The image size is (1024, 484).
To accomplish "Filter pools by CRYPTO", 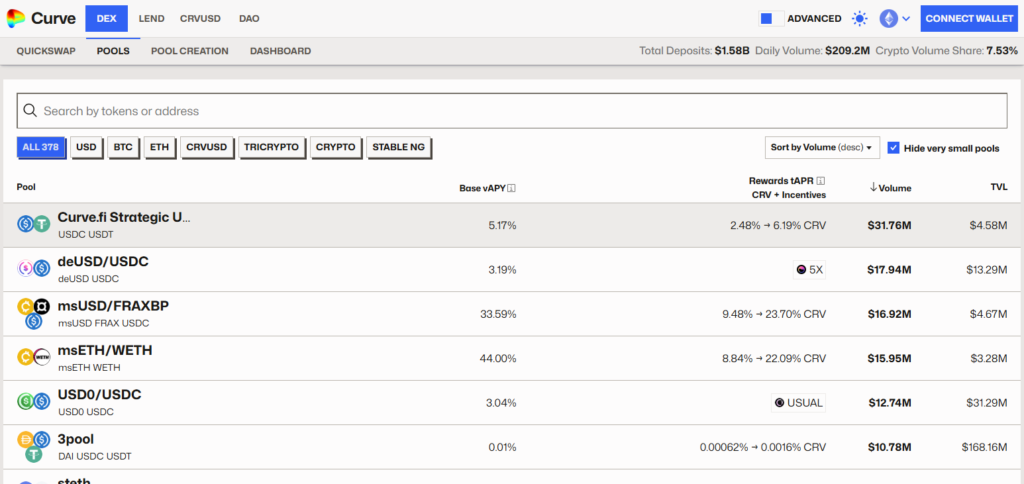I will [336, 147].
